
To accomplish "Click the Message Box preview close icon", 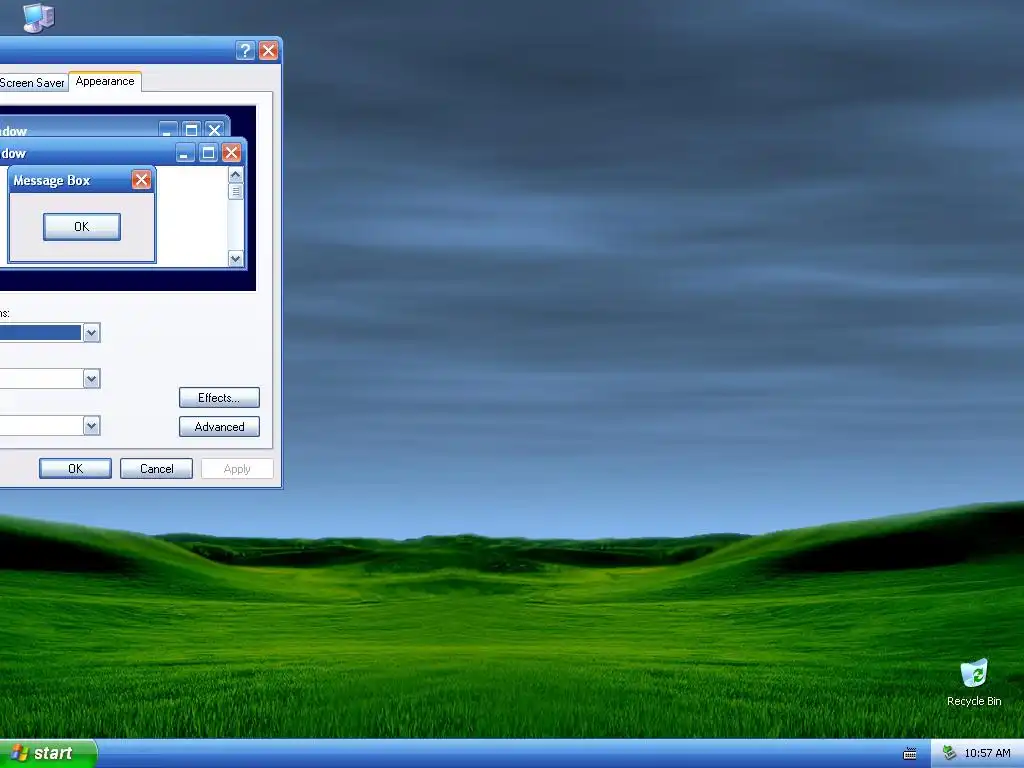I will (x=142, y=180).
